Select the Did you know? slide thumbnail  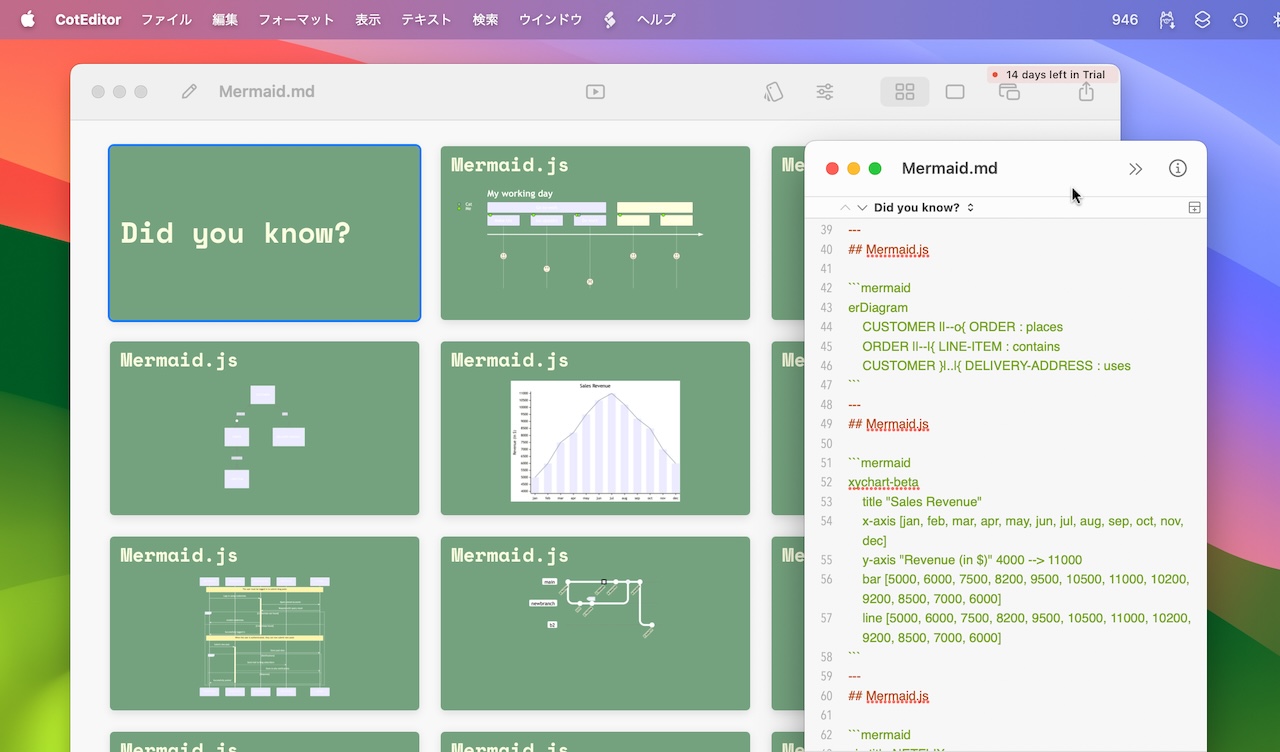click(265, 233)
